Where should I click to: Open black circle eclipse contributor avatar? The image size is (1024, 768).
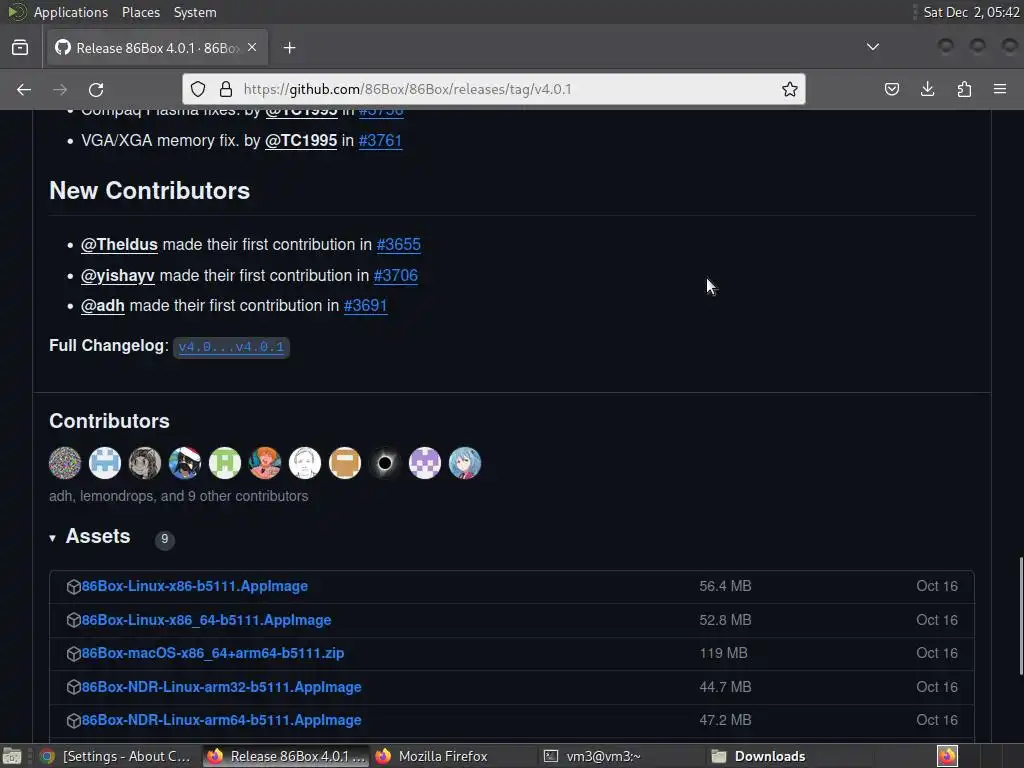coord(385,463)
